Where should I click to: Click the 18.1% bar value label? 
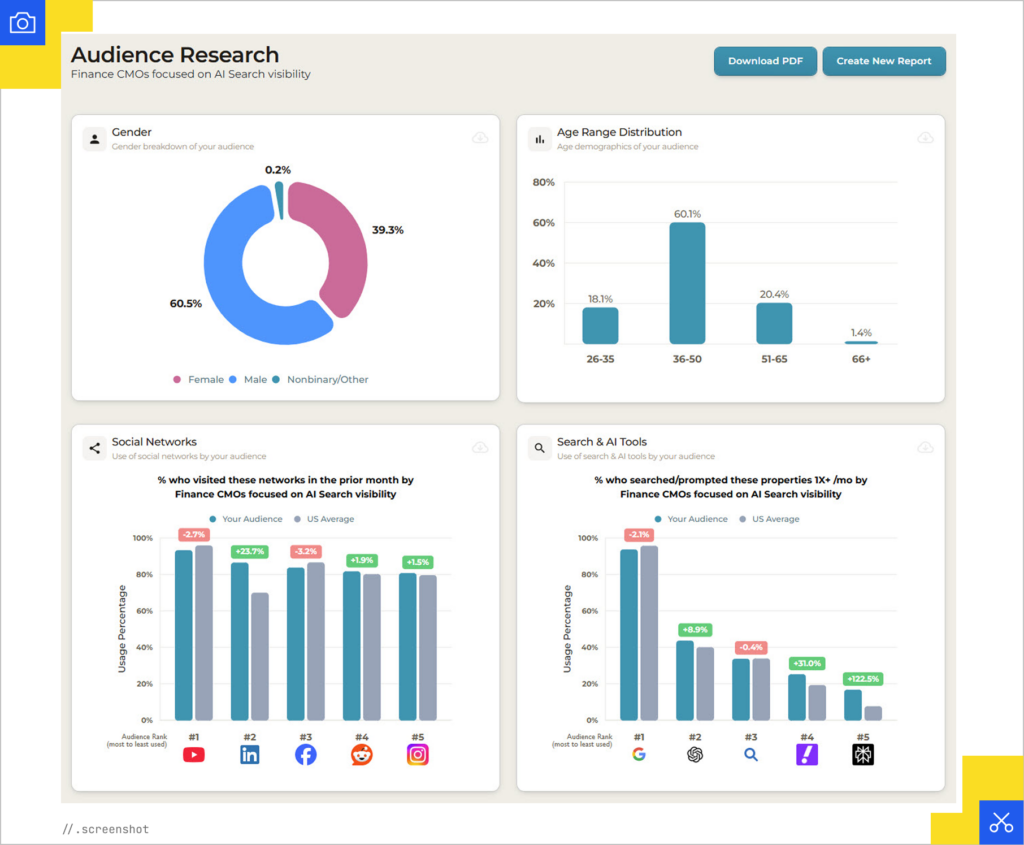(x=600, y=299)
